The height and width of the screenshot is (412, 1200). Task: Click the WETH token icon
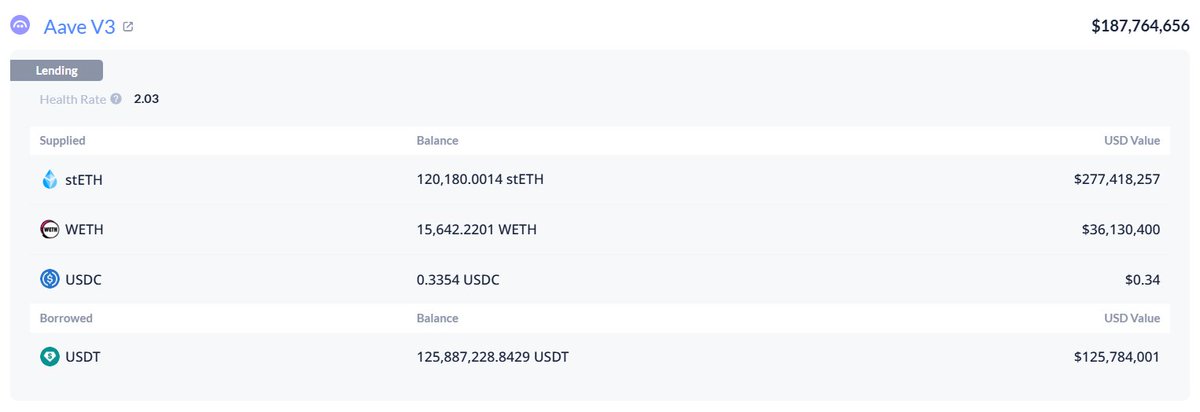(50, 230)
